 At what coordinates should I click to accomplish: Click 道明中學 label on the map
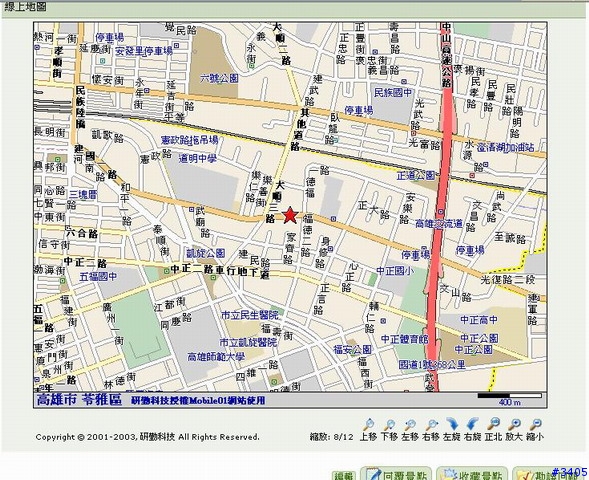pos(198,158)
